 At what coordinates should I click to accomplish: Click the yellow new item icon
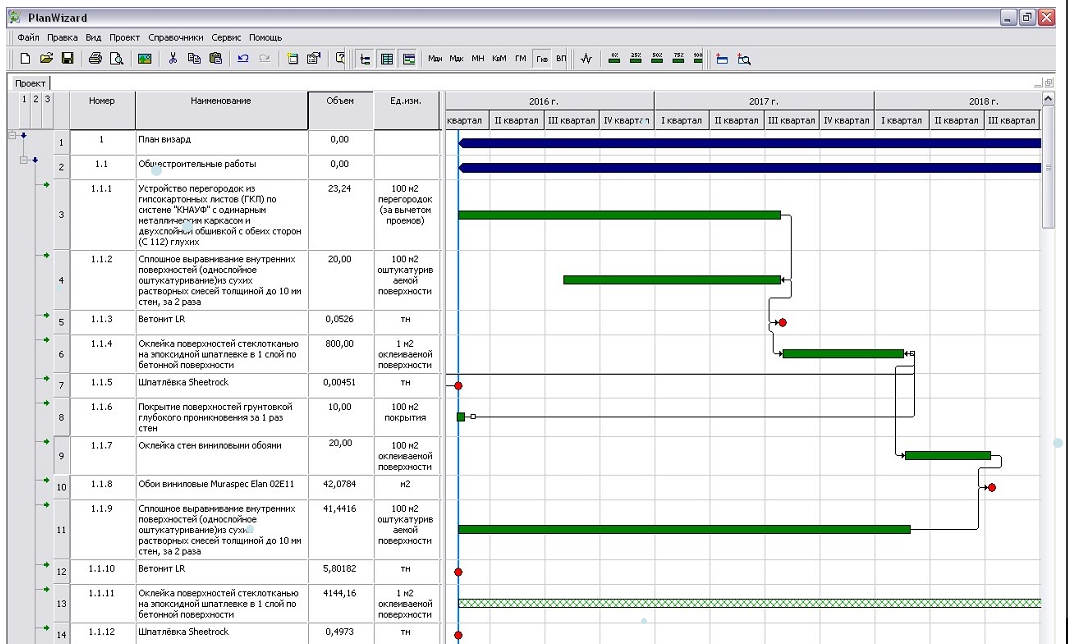(x=292, y=59)
